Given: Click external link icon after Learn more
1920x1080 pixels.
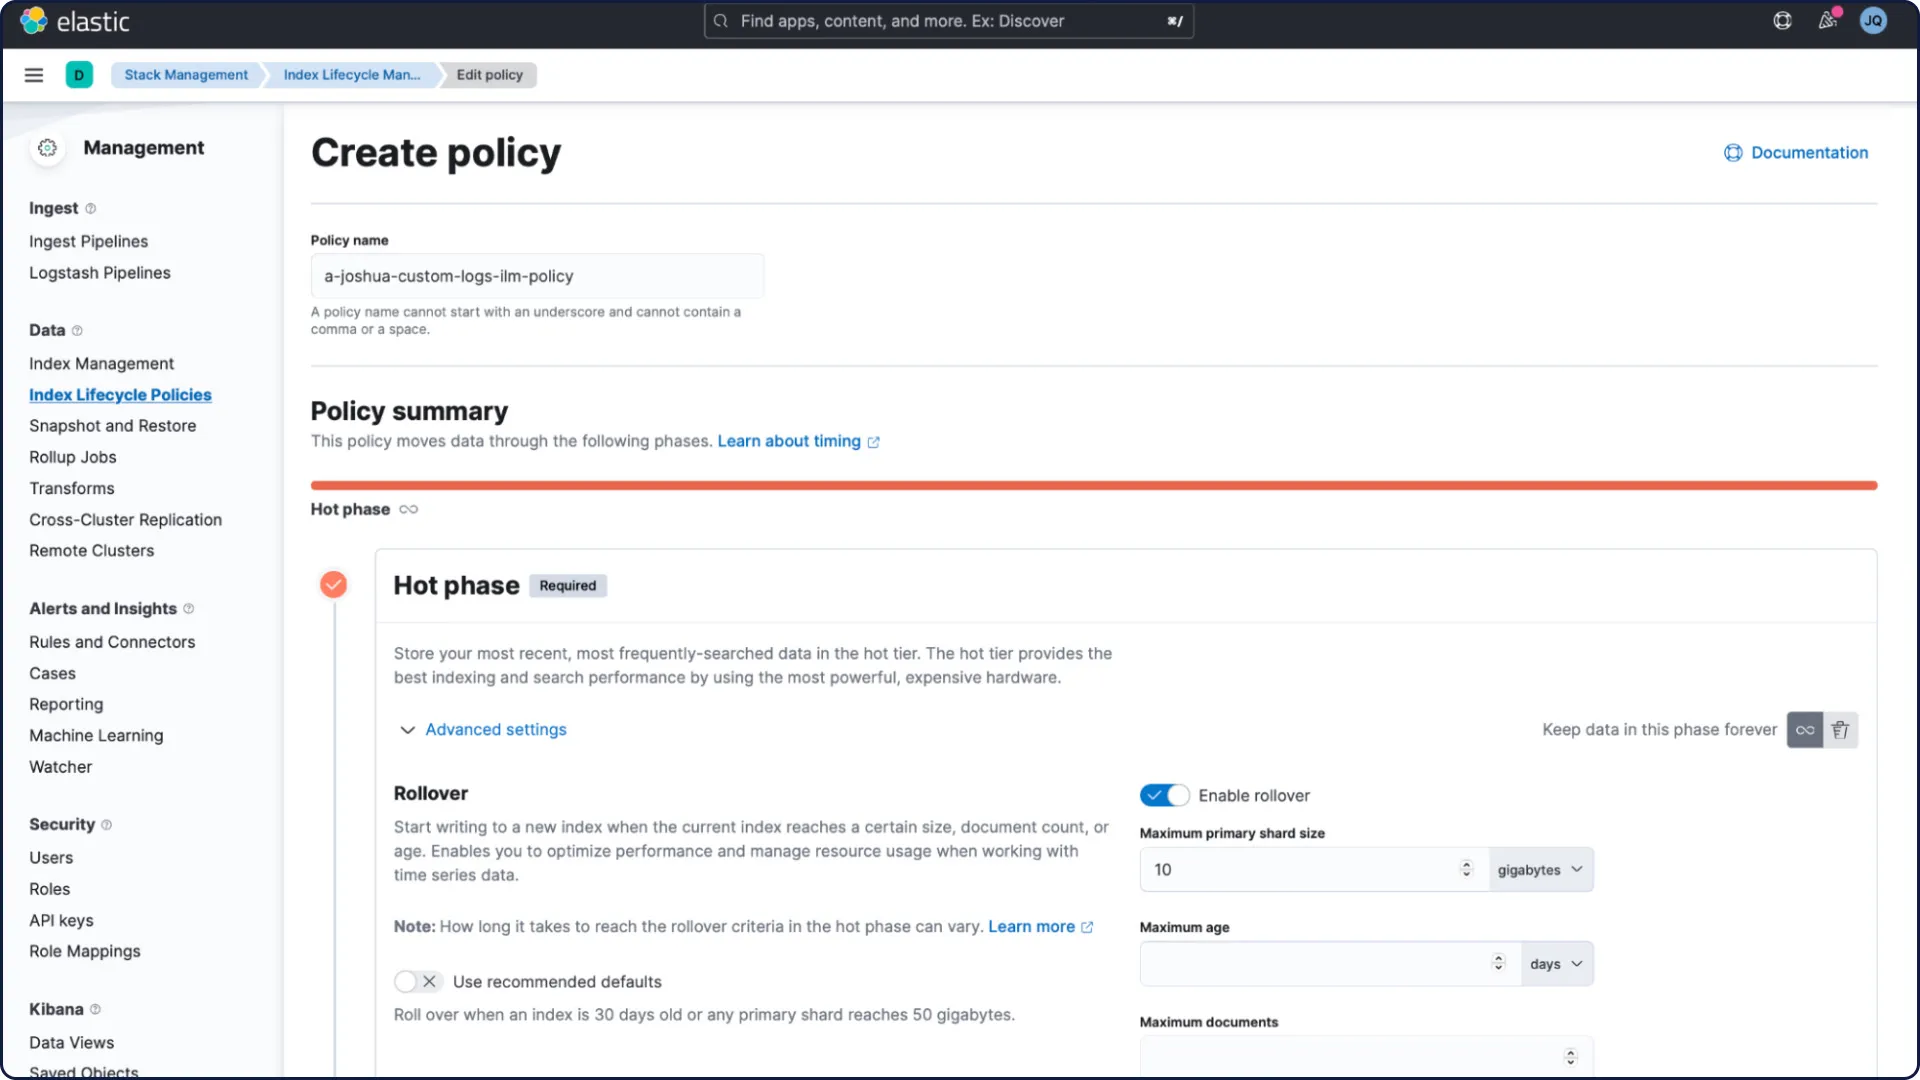Looking at the screenshot, I should pyautogui.click(x=1087, y=928).
